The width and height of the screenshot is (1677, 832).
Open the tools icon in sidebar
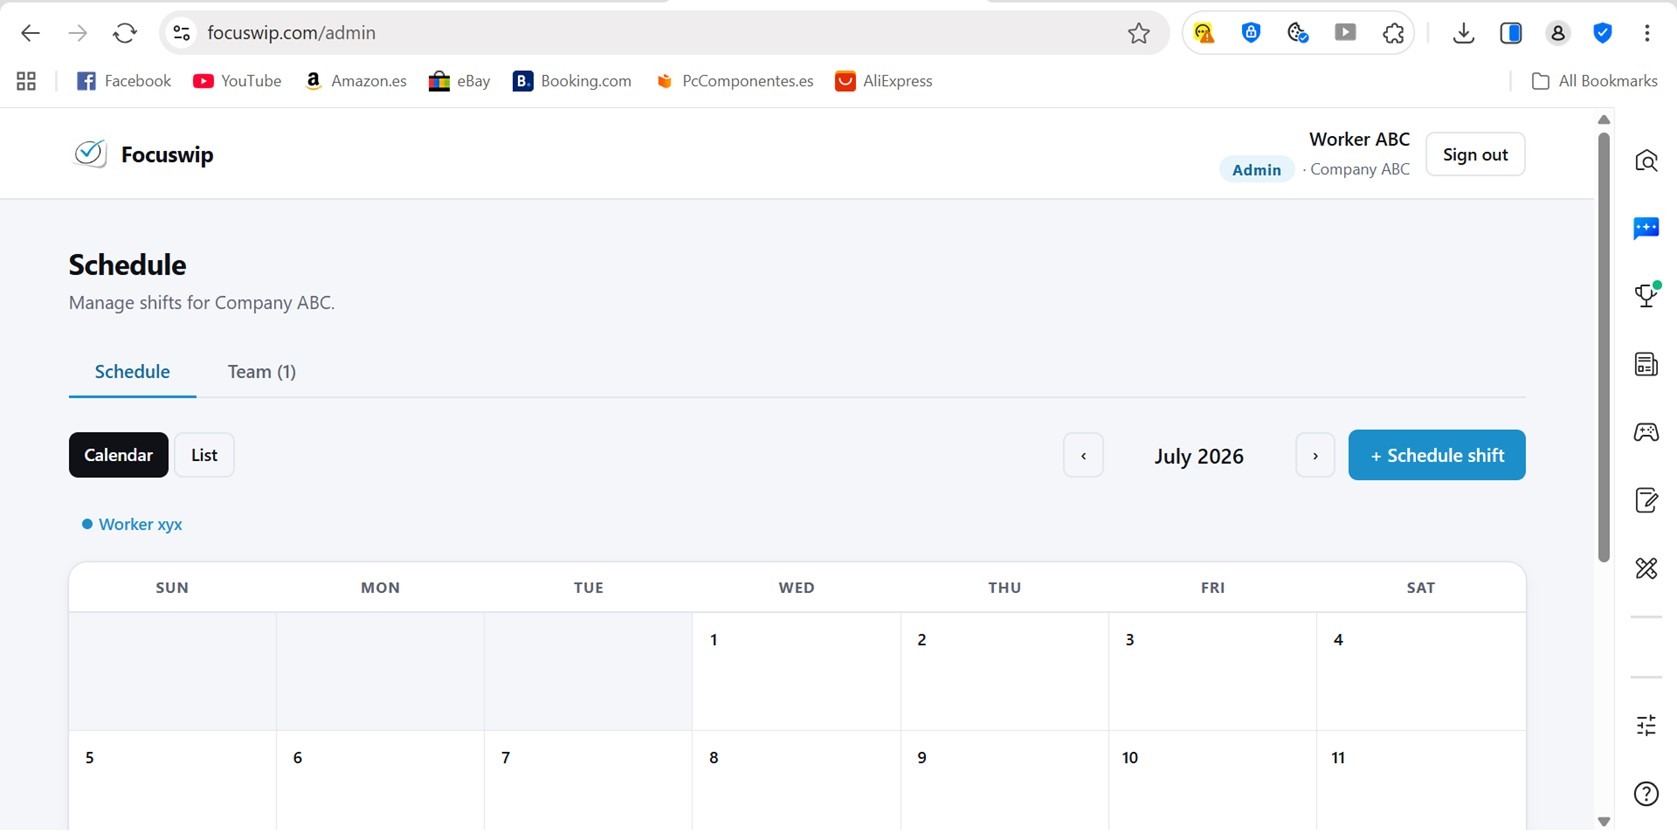(x=1646, y=568)
